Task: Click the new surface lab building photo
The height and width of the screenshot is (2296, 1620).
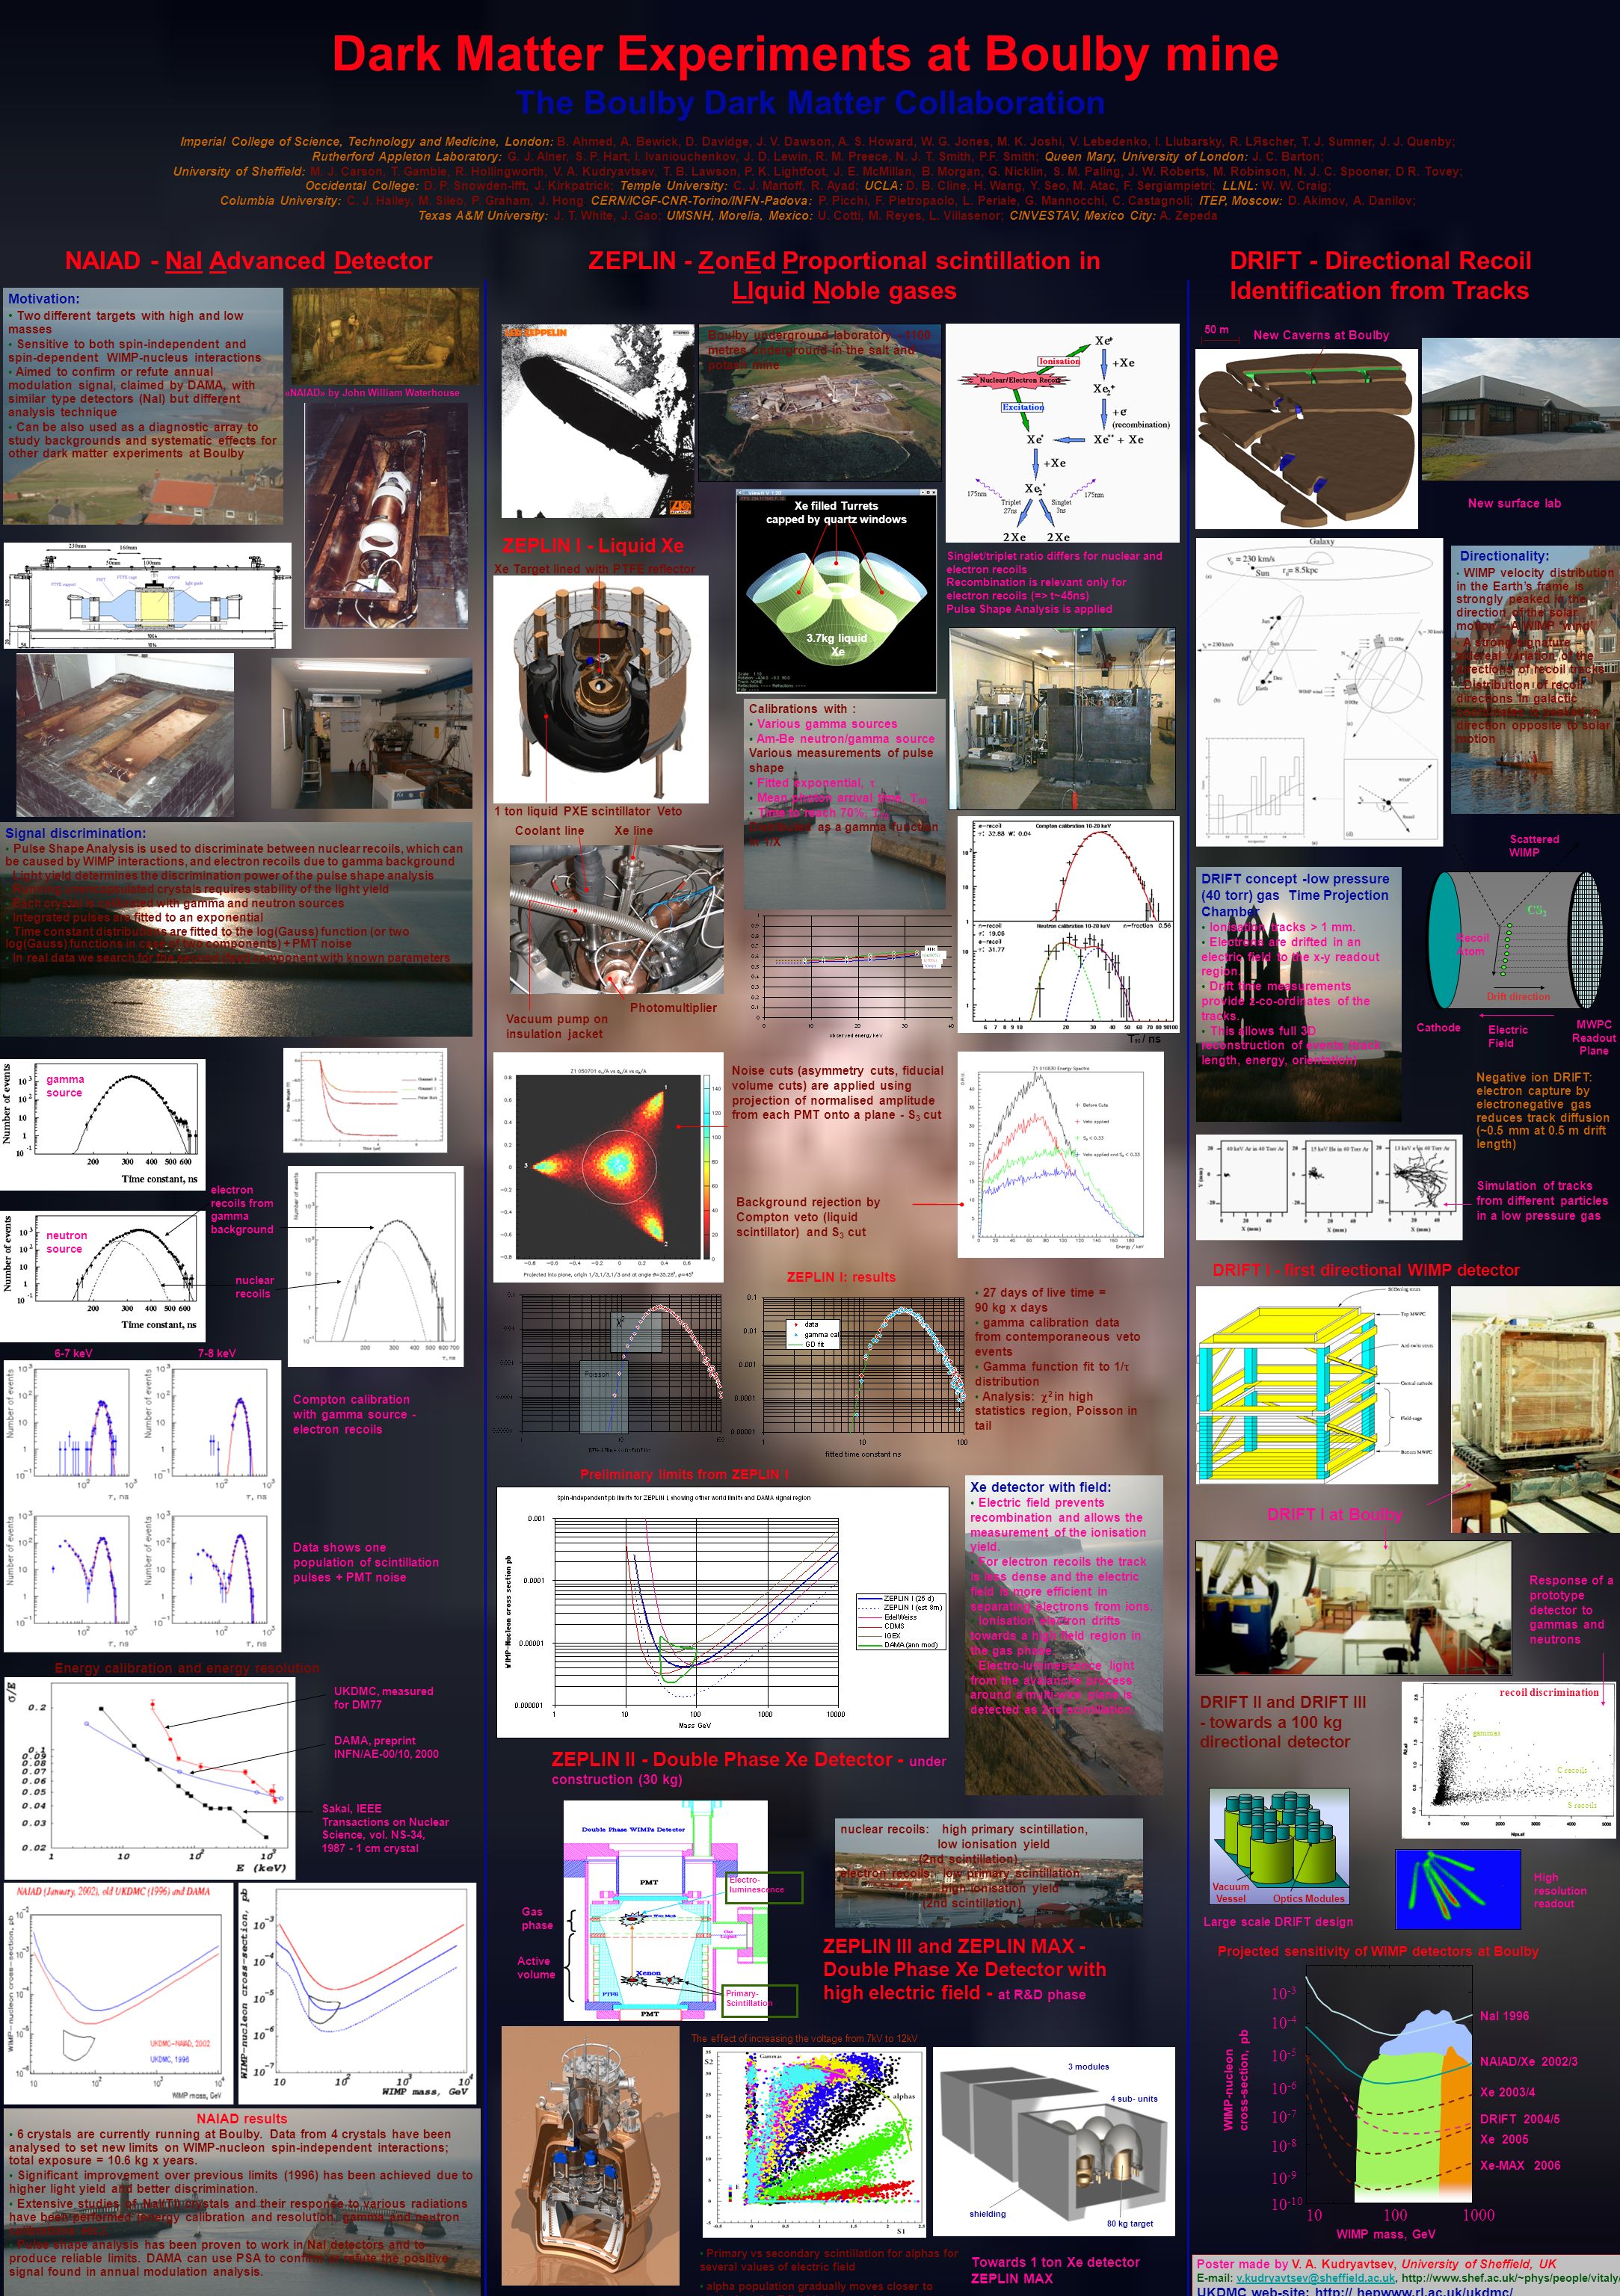Action: point(1520,410)
